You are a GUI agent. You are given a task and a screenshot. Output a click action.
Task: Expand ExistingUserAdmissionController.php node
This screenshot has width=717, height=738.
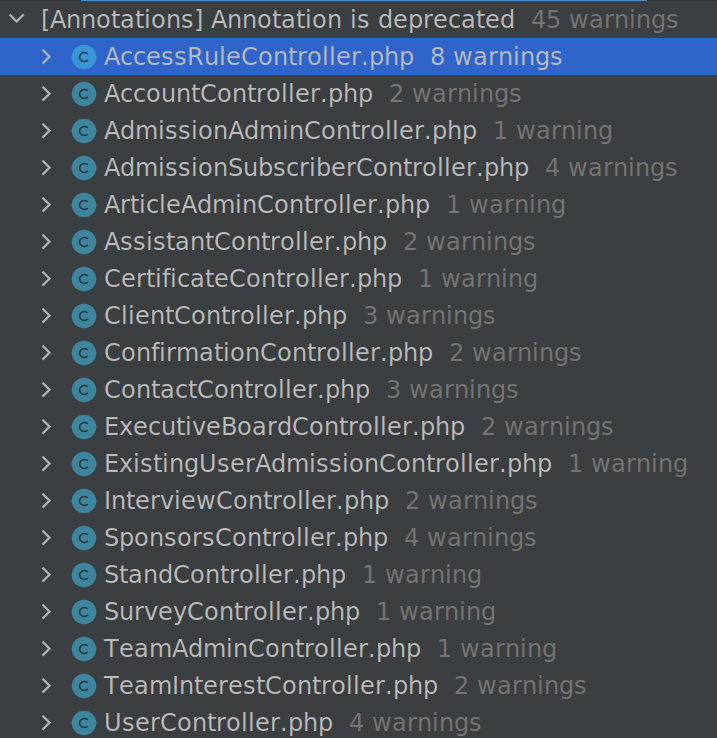46,464
